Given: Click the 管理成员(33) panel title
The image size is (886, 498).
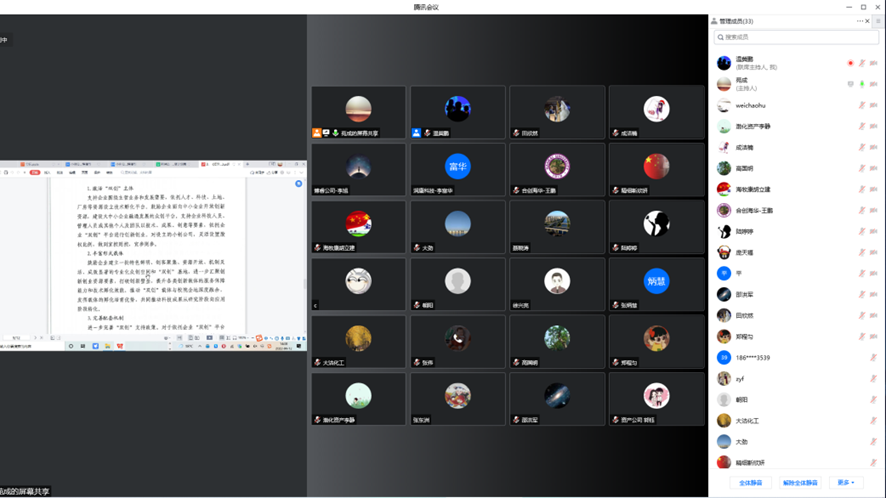Looking at the screenshot, I should [x=736, y=21].
